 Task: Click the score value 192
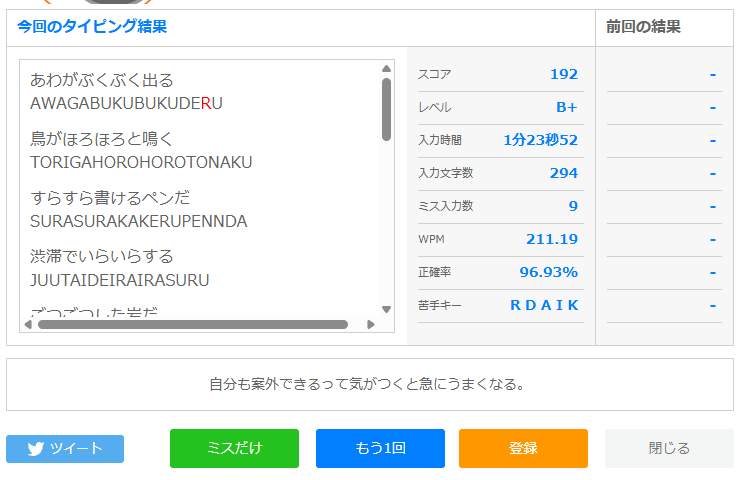tap(564, 74)
